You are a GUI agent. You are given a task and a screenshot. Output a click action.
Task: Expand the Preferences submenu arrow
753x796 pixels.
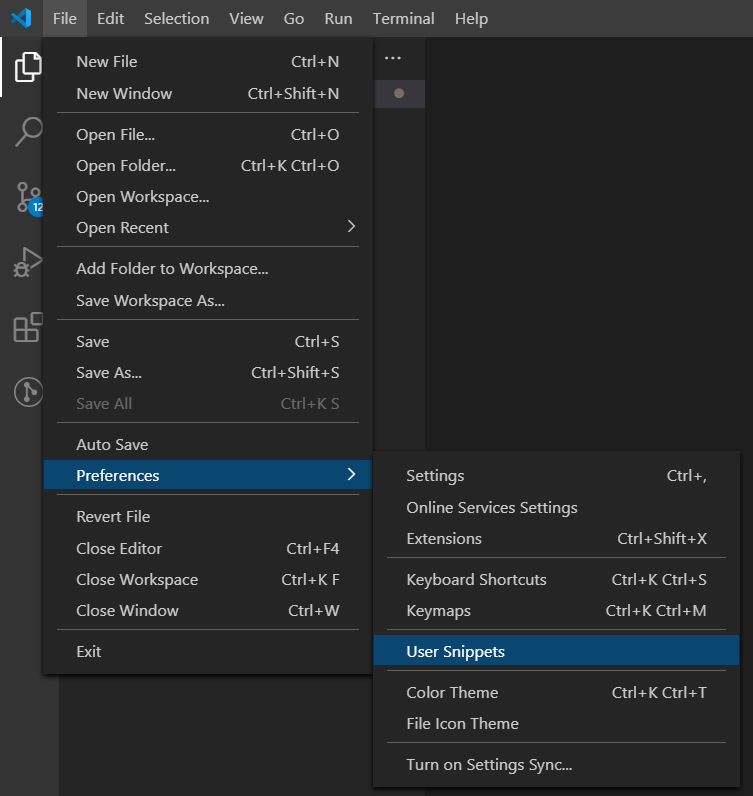point(351,474)
